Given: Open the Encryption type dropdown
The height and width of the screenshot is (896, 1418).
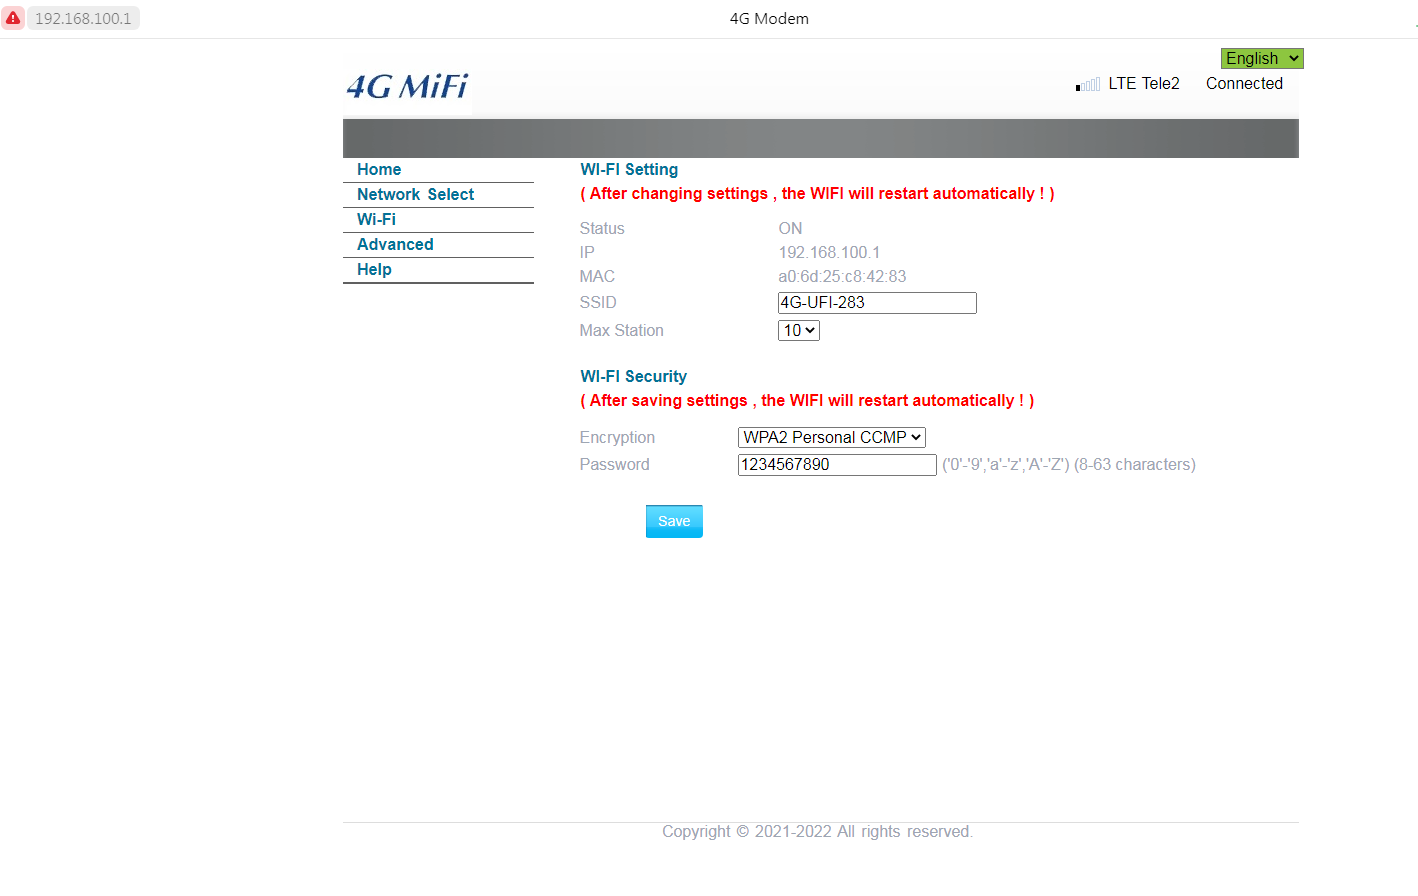Looking at the screenshot, I should [x=831, y=438].
